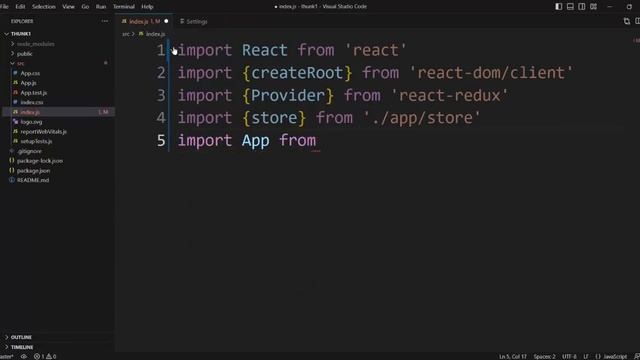Click the EXPLORER panel title
This screenshot has height=360, width=640.
tap(22, 21)
